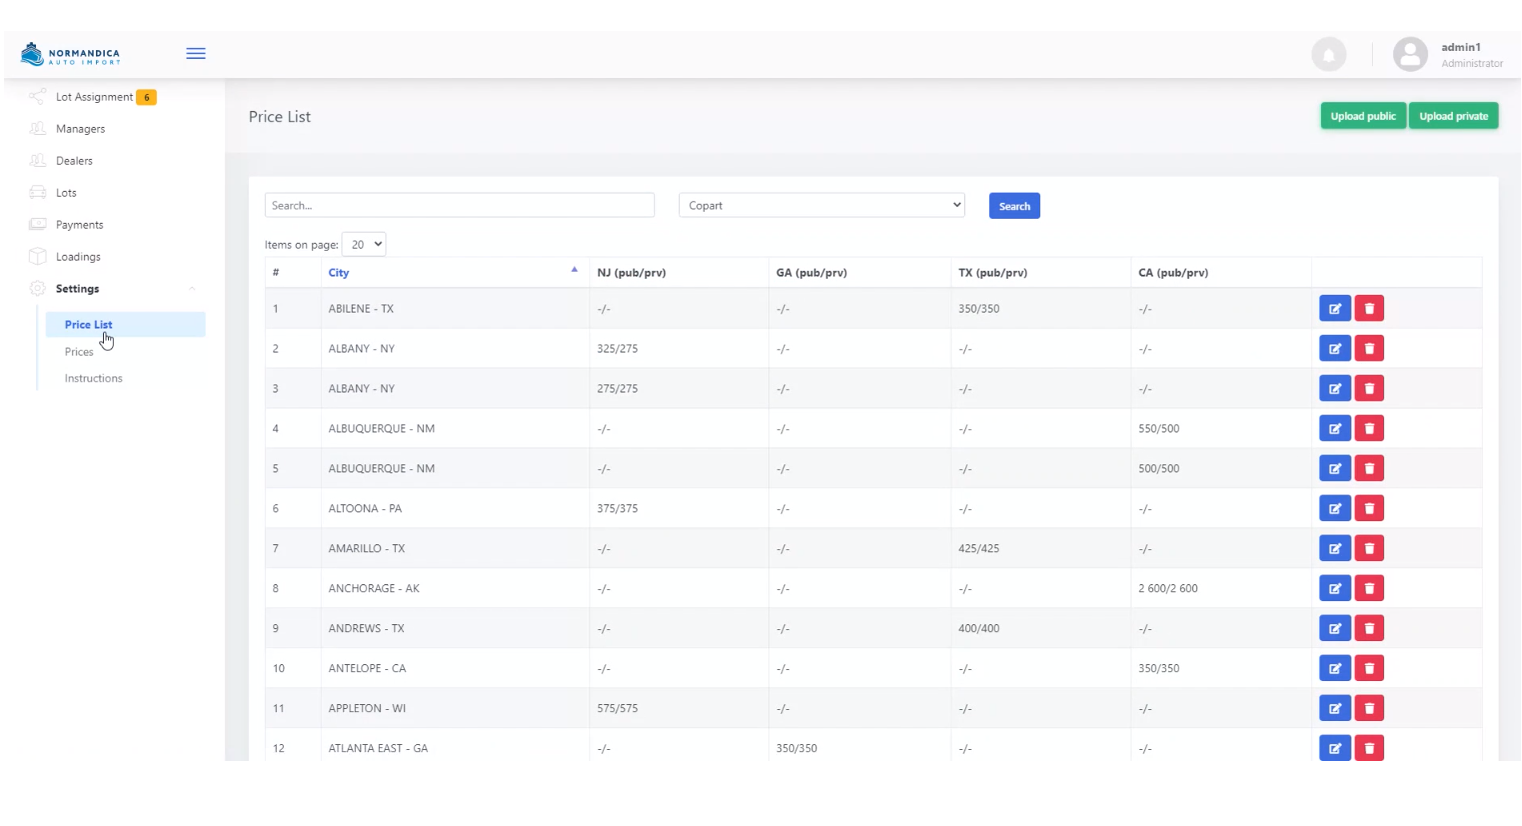The width and height of the screenshot is (1522, 826).
Task: Open Lot Assignment in sidebar
Action: [94, 97]
